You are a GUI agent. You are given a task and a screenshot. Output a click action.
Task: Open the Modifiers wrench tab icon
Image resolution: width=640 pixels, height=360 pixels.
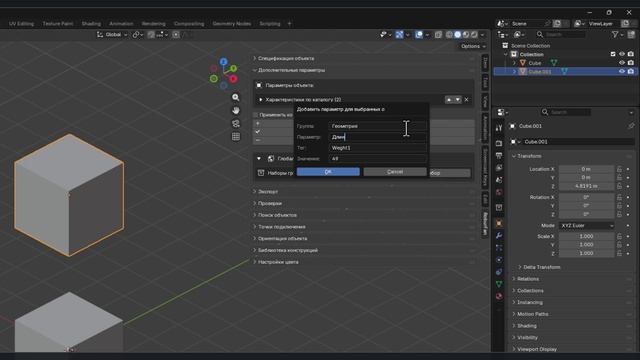[499, 236]
